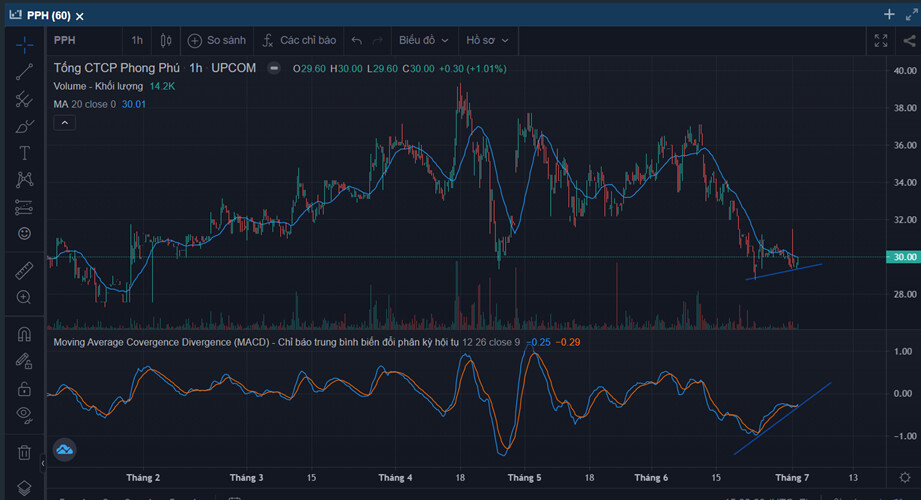Screen dimensions: 921x500
Task: Toggle magnet snap mode
Action: (24, 334)
